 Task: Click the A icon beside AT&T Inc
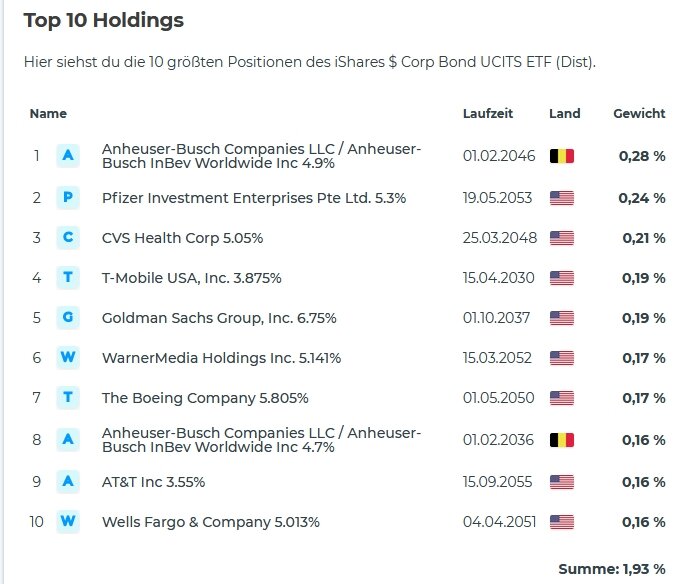pyautogui.click(x=68, y=482)
